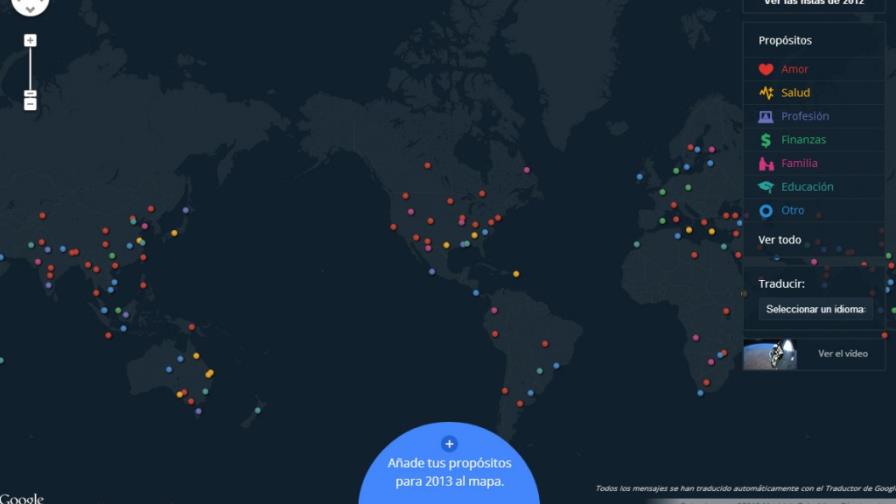Click the red heart Amor icon
Viewport: 896px width, 504px height.
coord(766,69)
